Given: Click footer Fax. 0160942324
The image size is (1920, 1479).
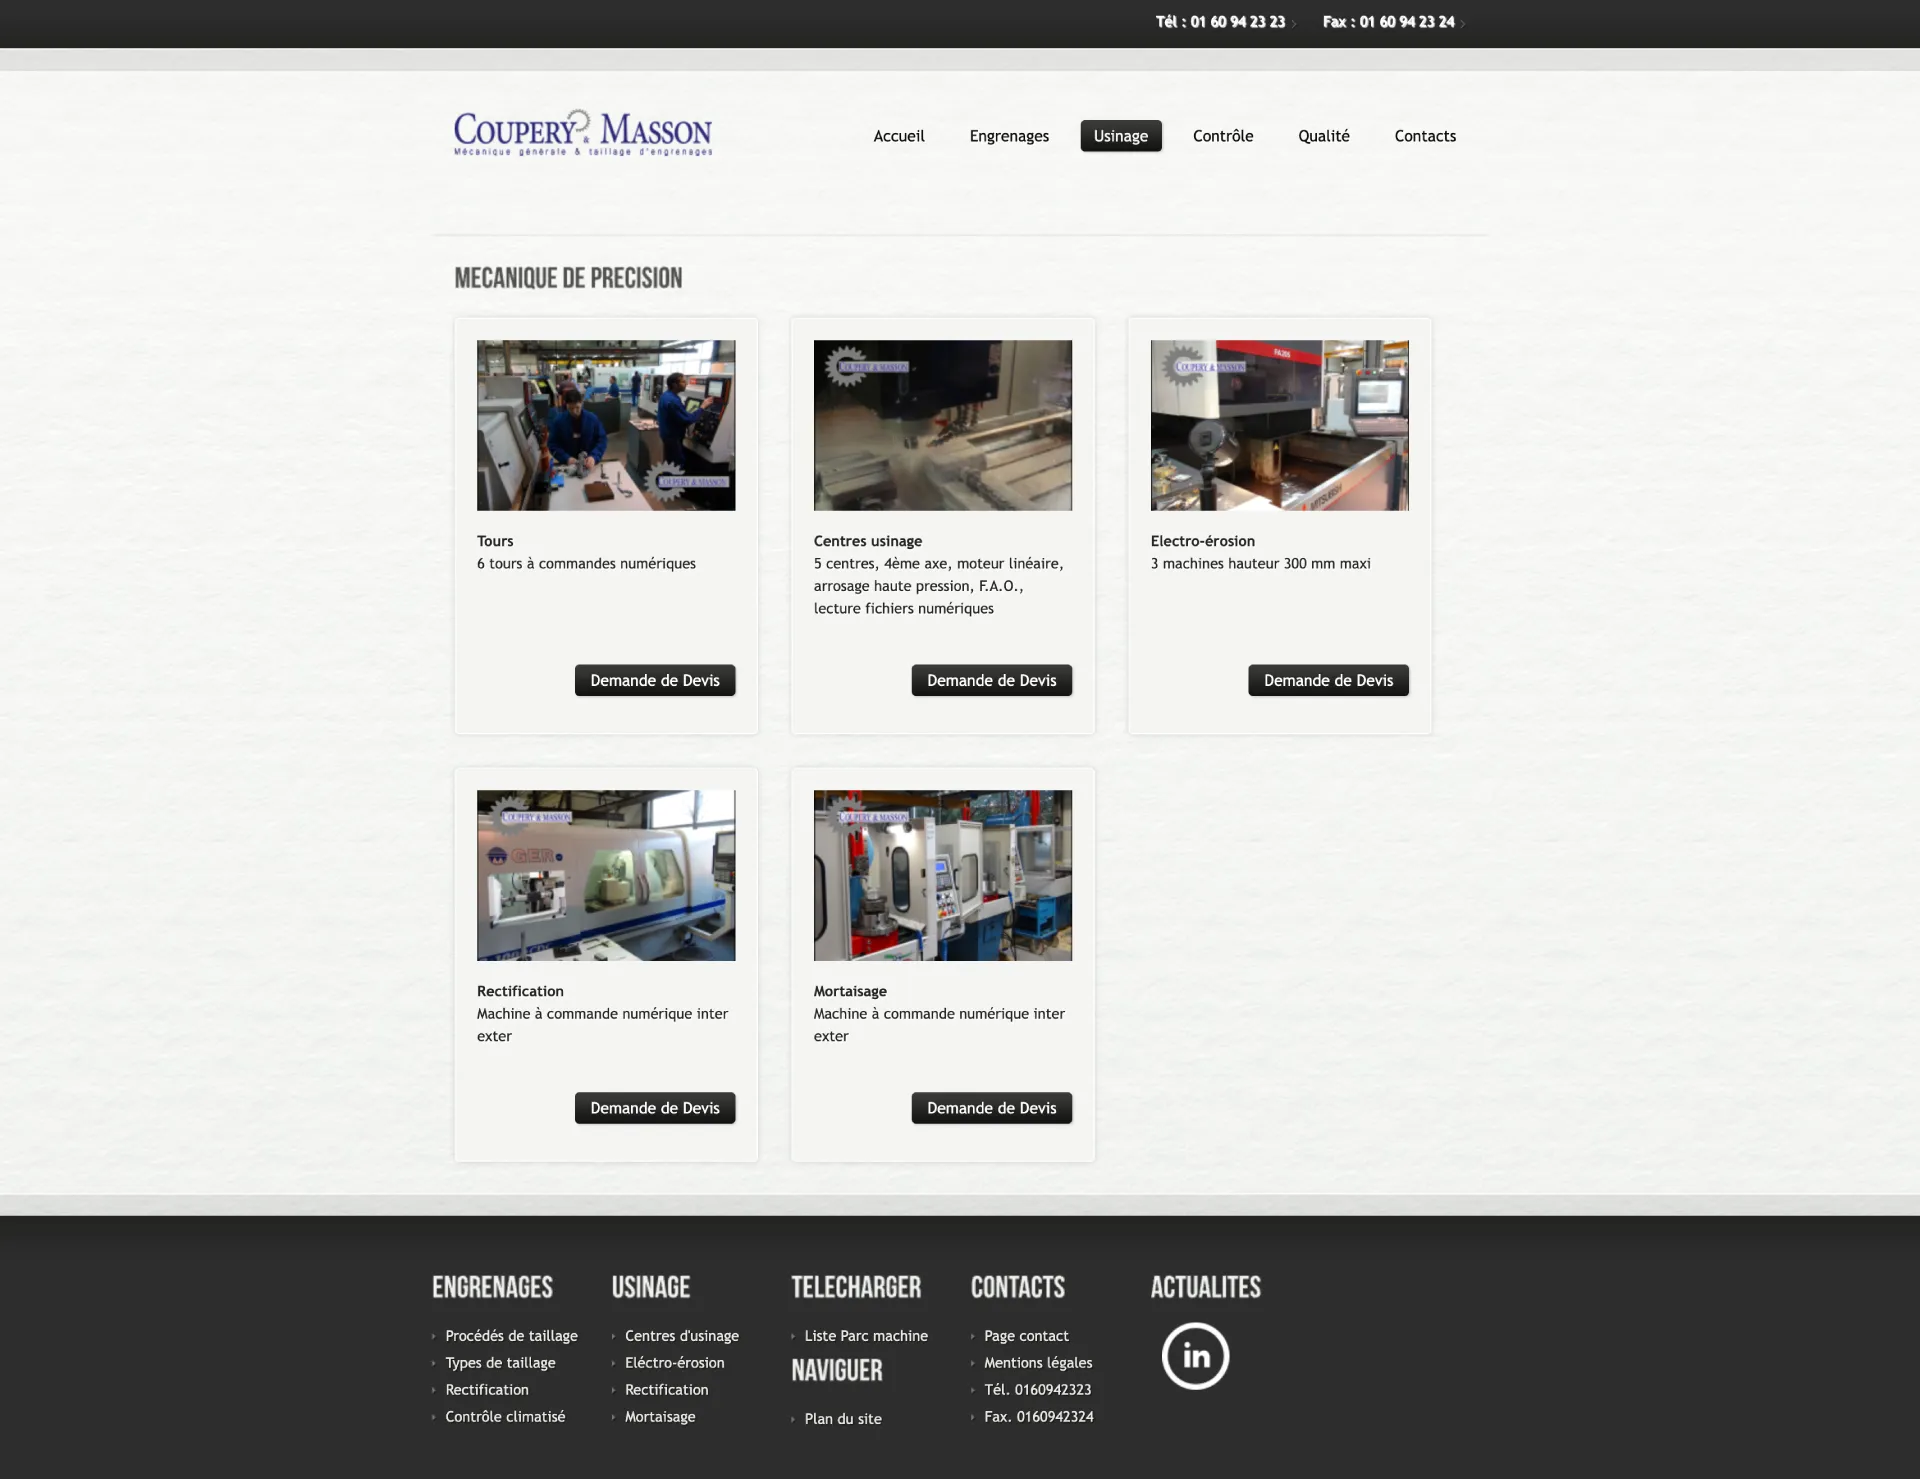Looking at the screenshot, I should (x=1038, y=1417).
